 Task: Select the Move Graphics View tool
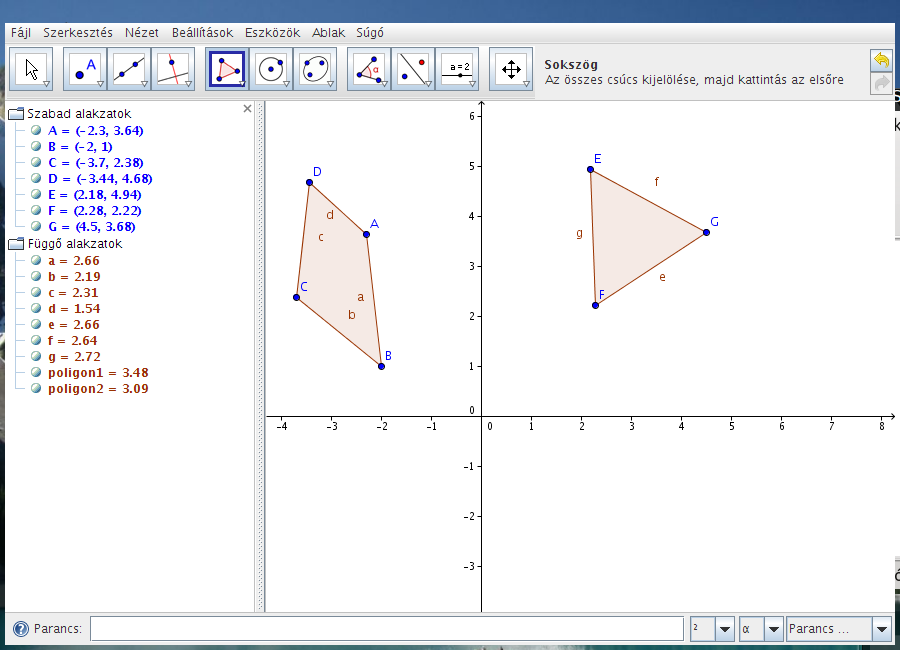511,69
